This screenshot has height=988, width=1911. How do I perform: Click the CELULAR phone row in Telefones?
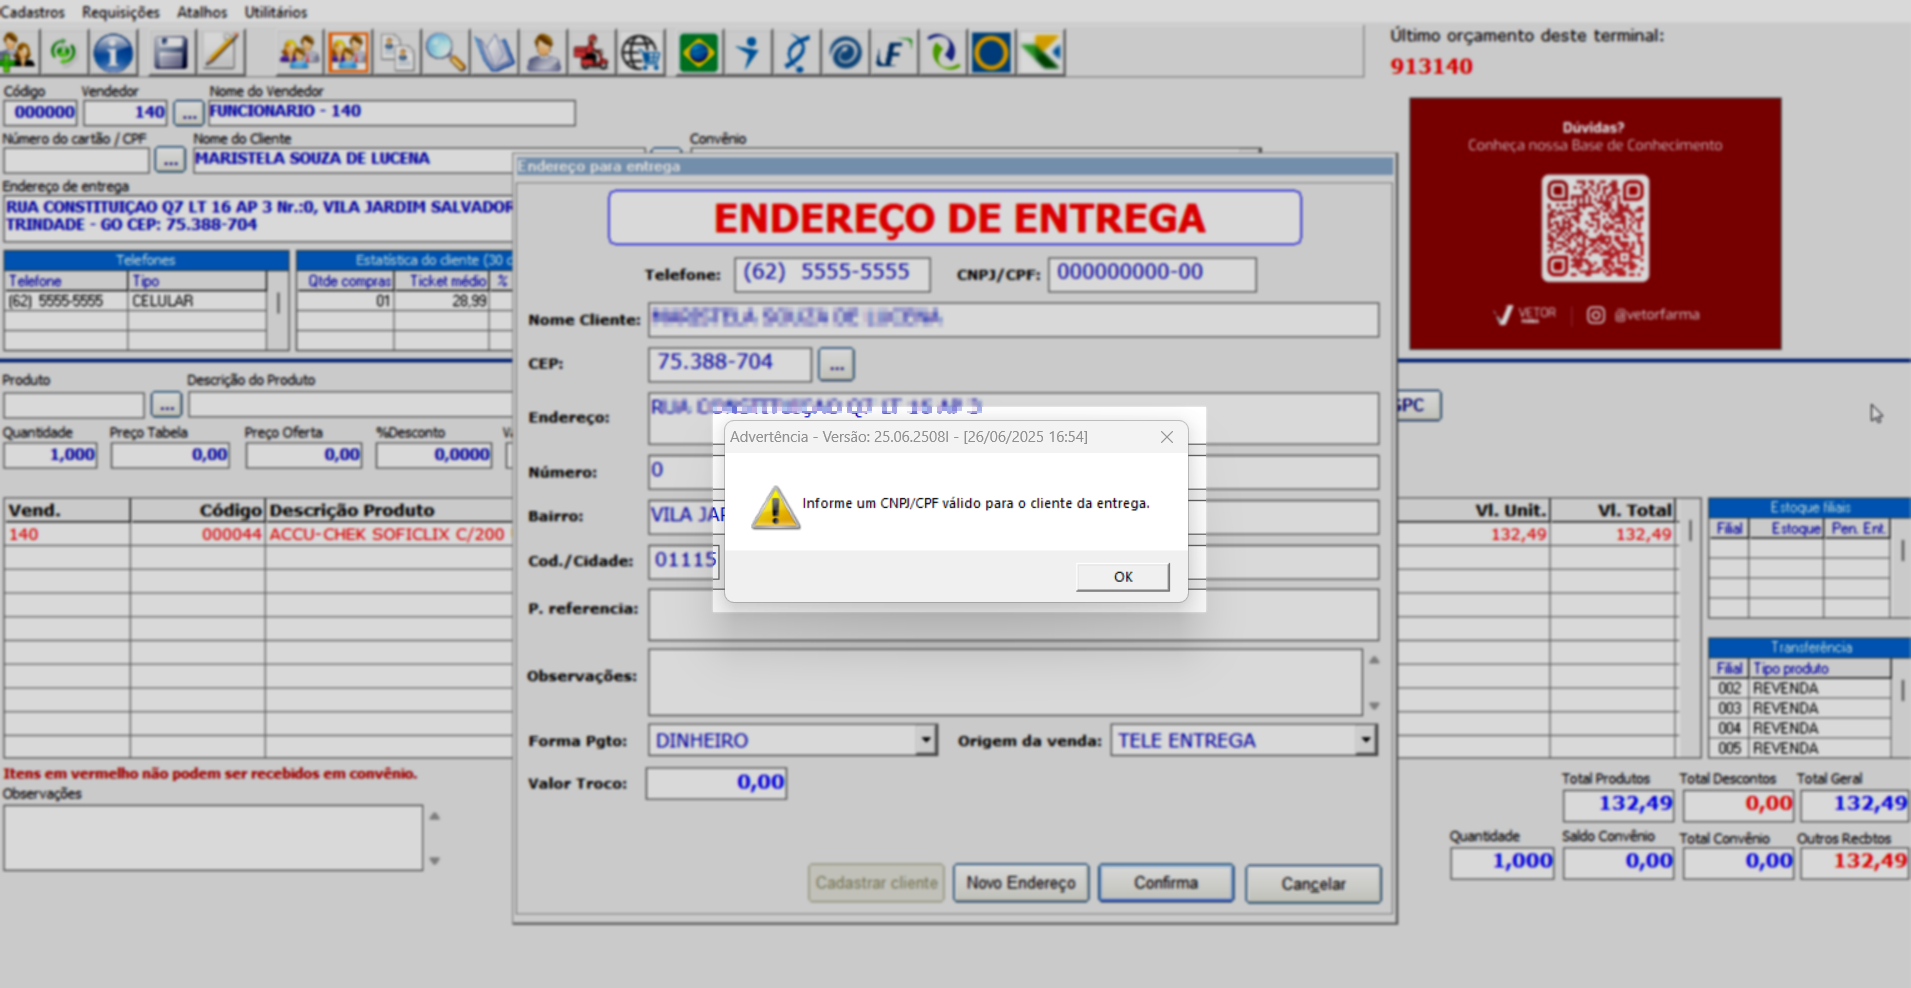[136, 301]
